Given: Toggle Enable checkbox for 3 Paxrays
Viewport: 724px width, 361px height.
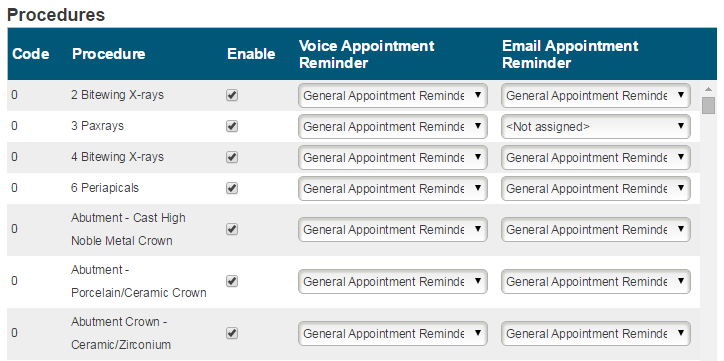Looking at the screenshot, I should (x=232, y=126).
